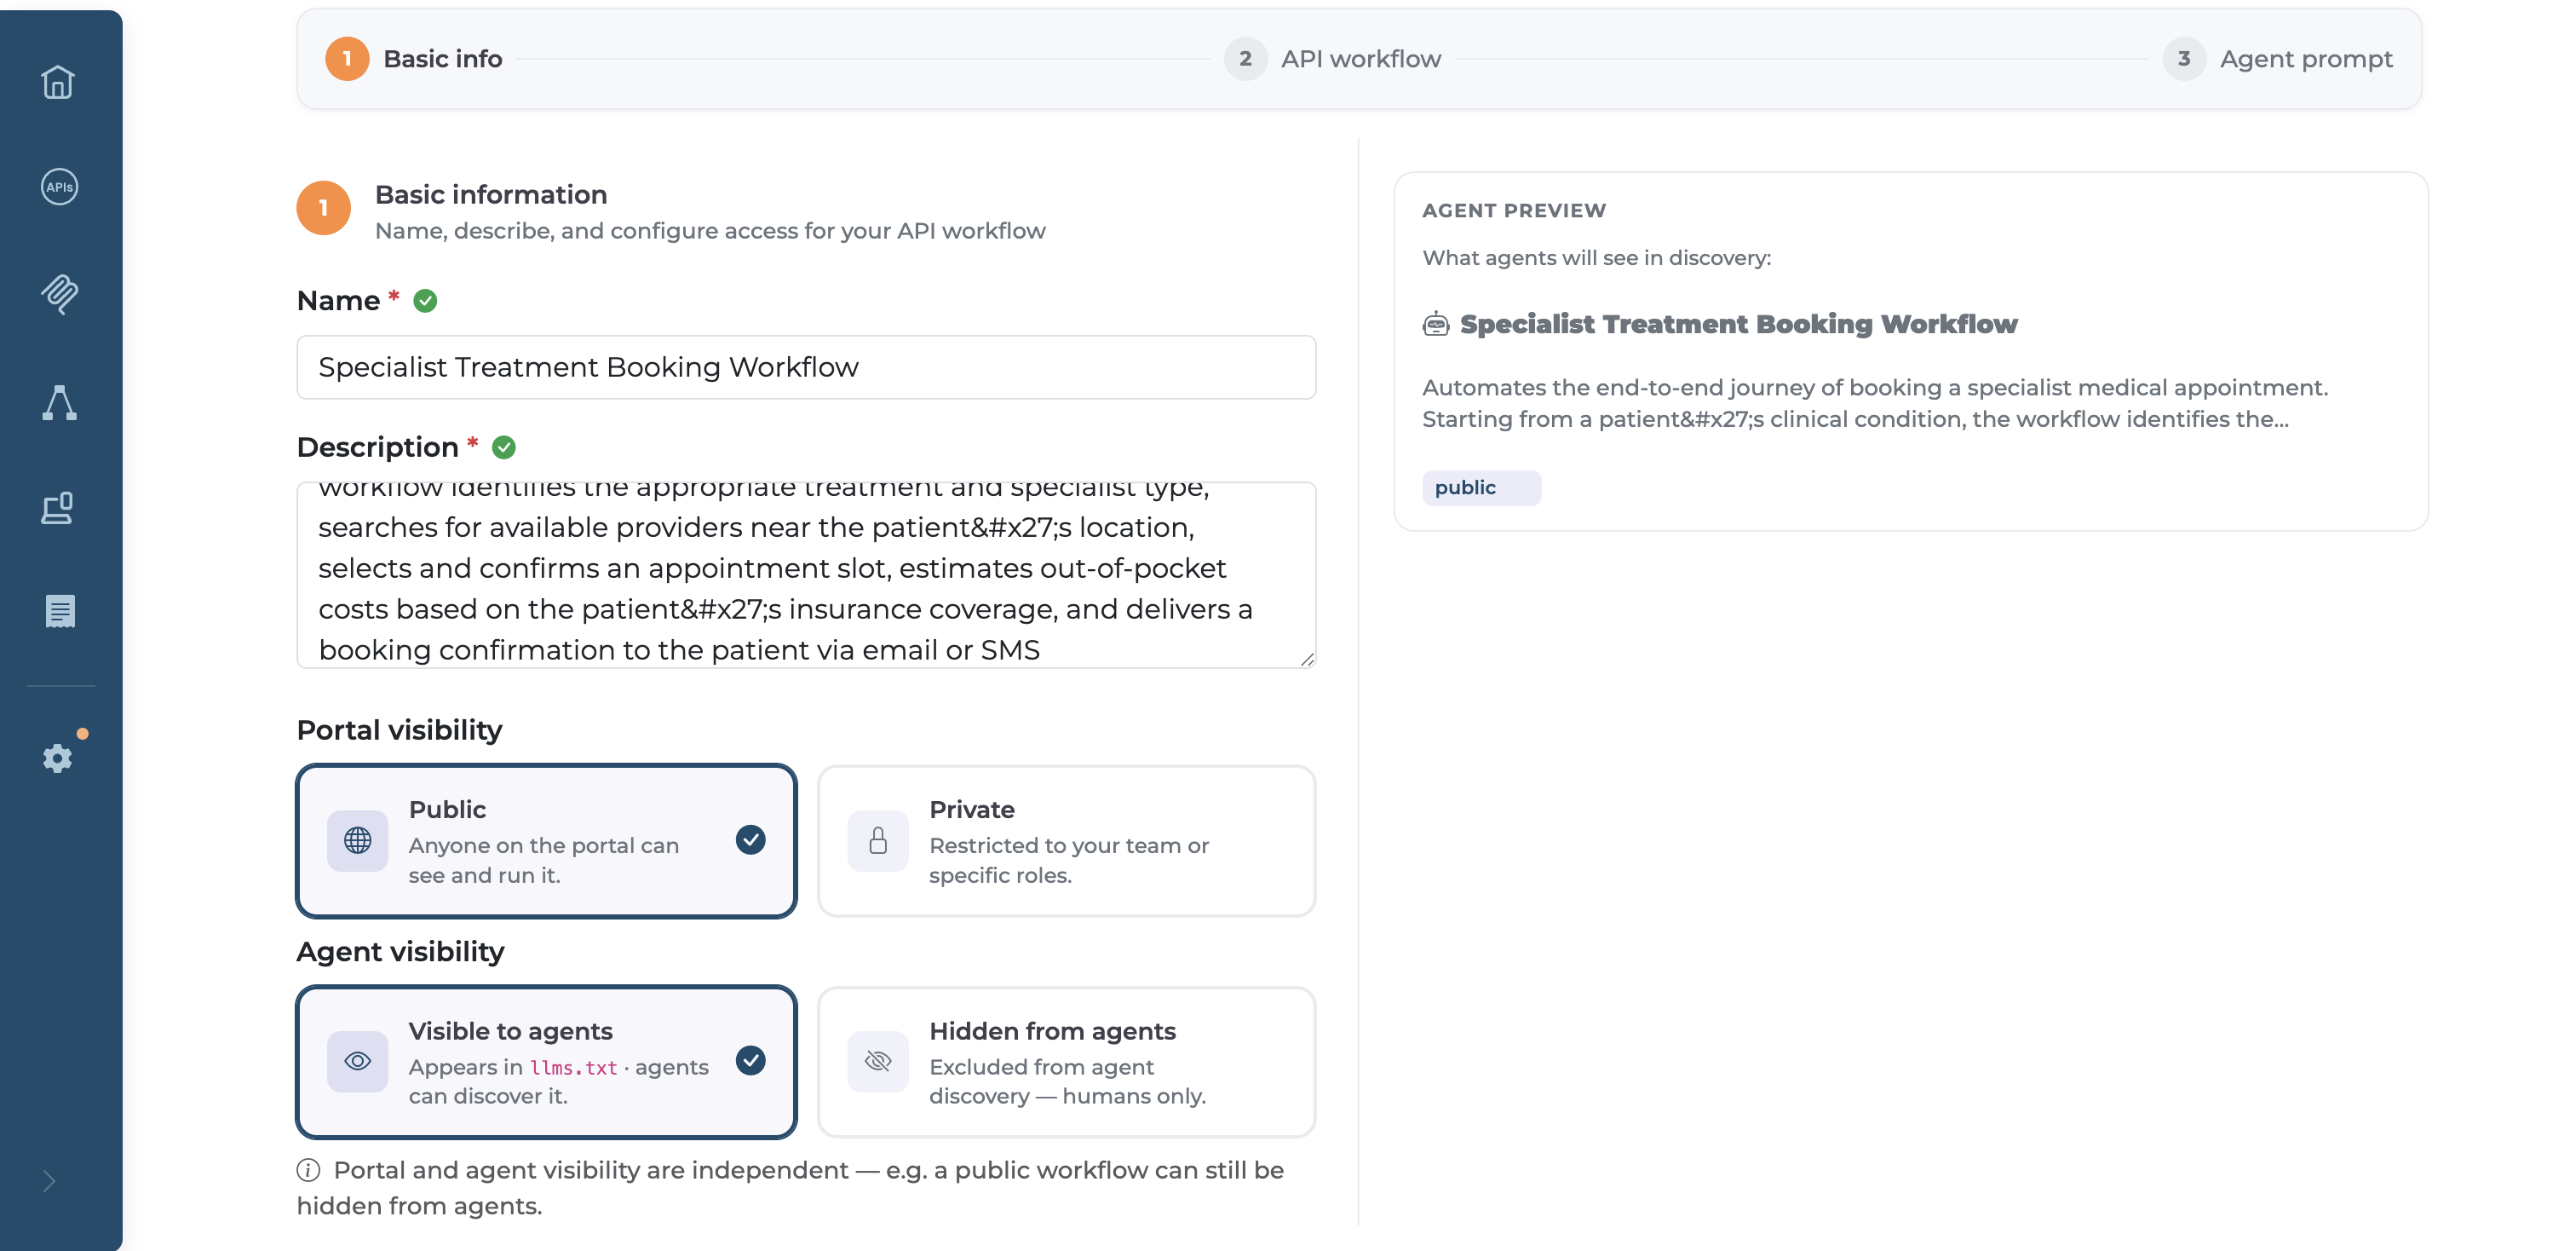Screen dimensions: 2576x1251
Task: Click the Basic information section heading
Action: click(x=491, y=194)
